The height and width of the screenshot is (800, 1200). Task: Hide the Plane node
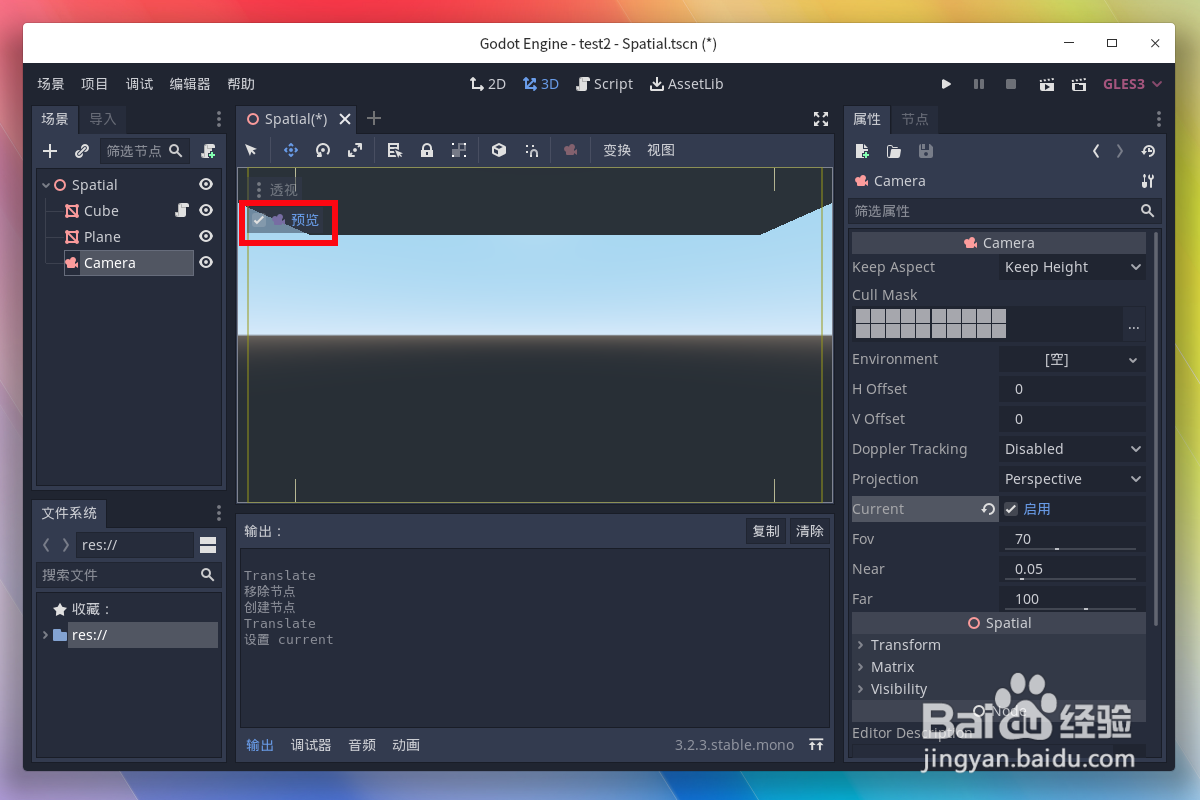(206, 237)
